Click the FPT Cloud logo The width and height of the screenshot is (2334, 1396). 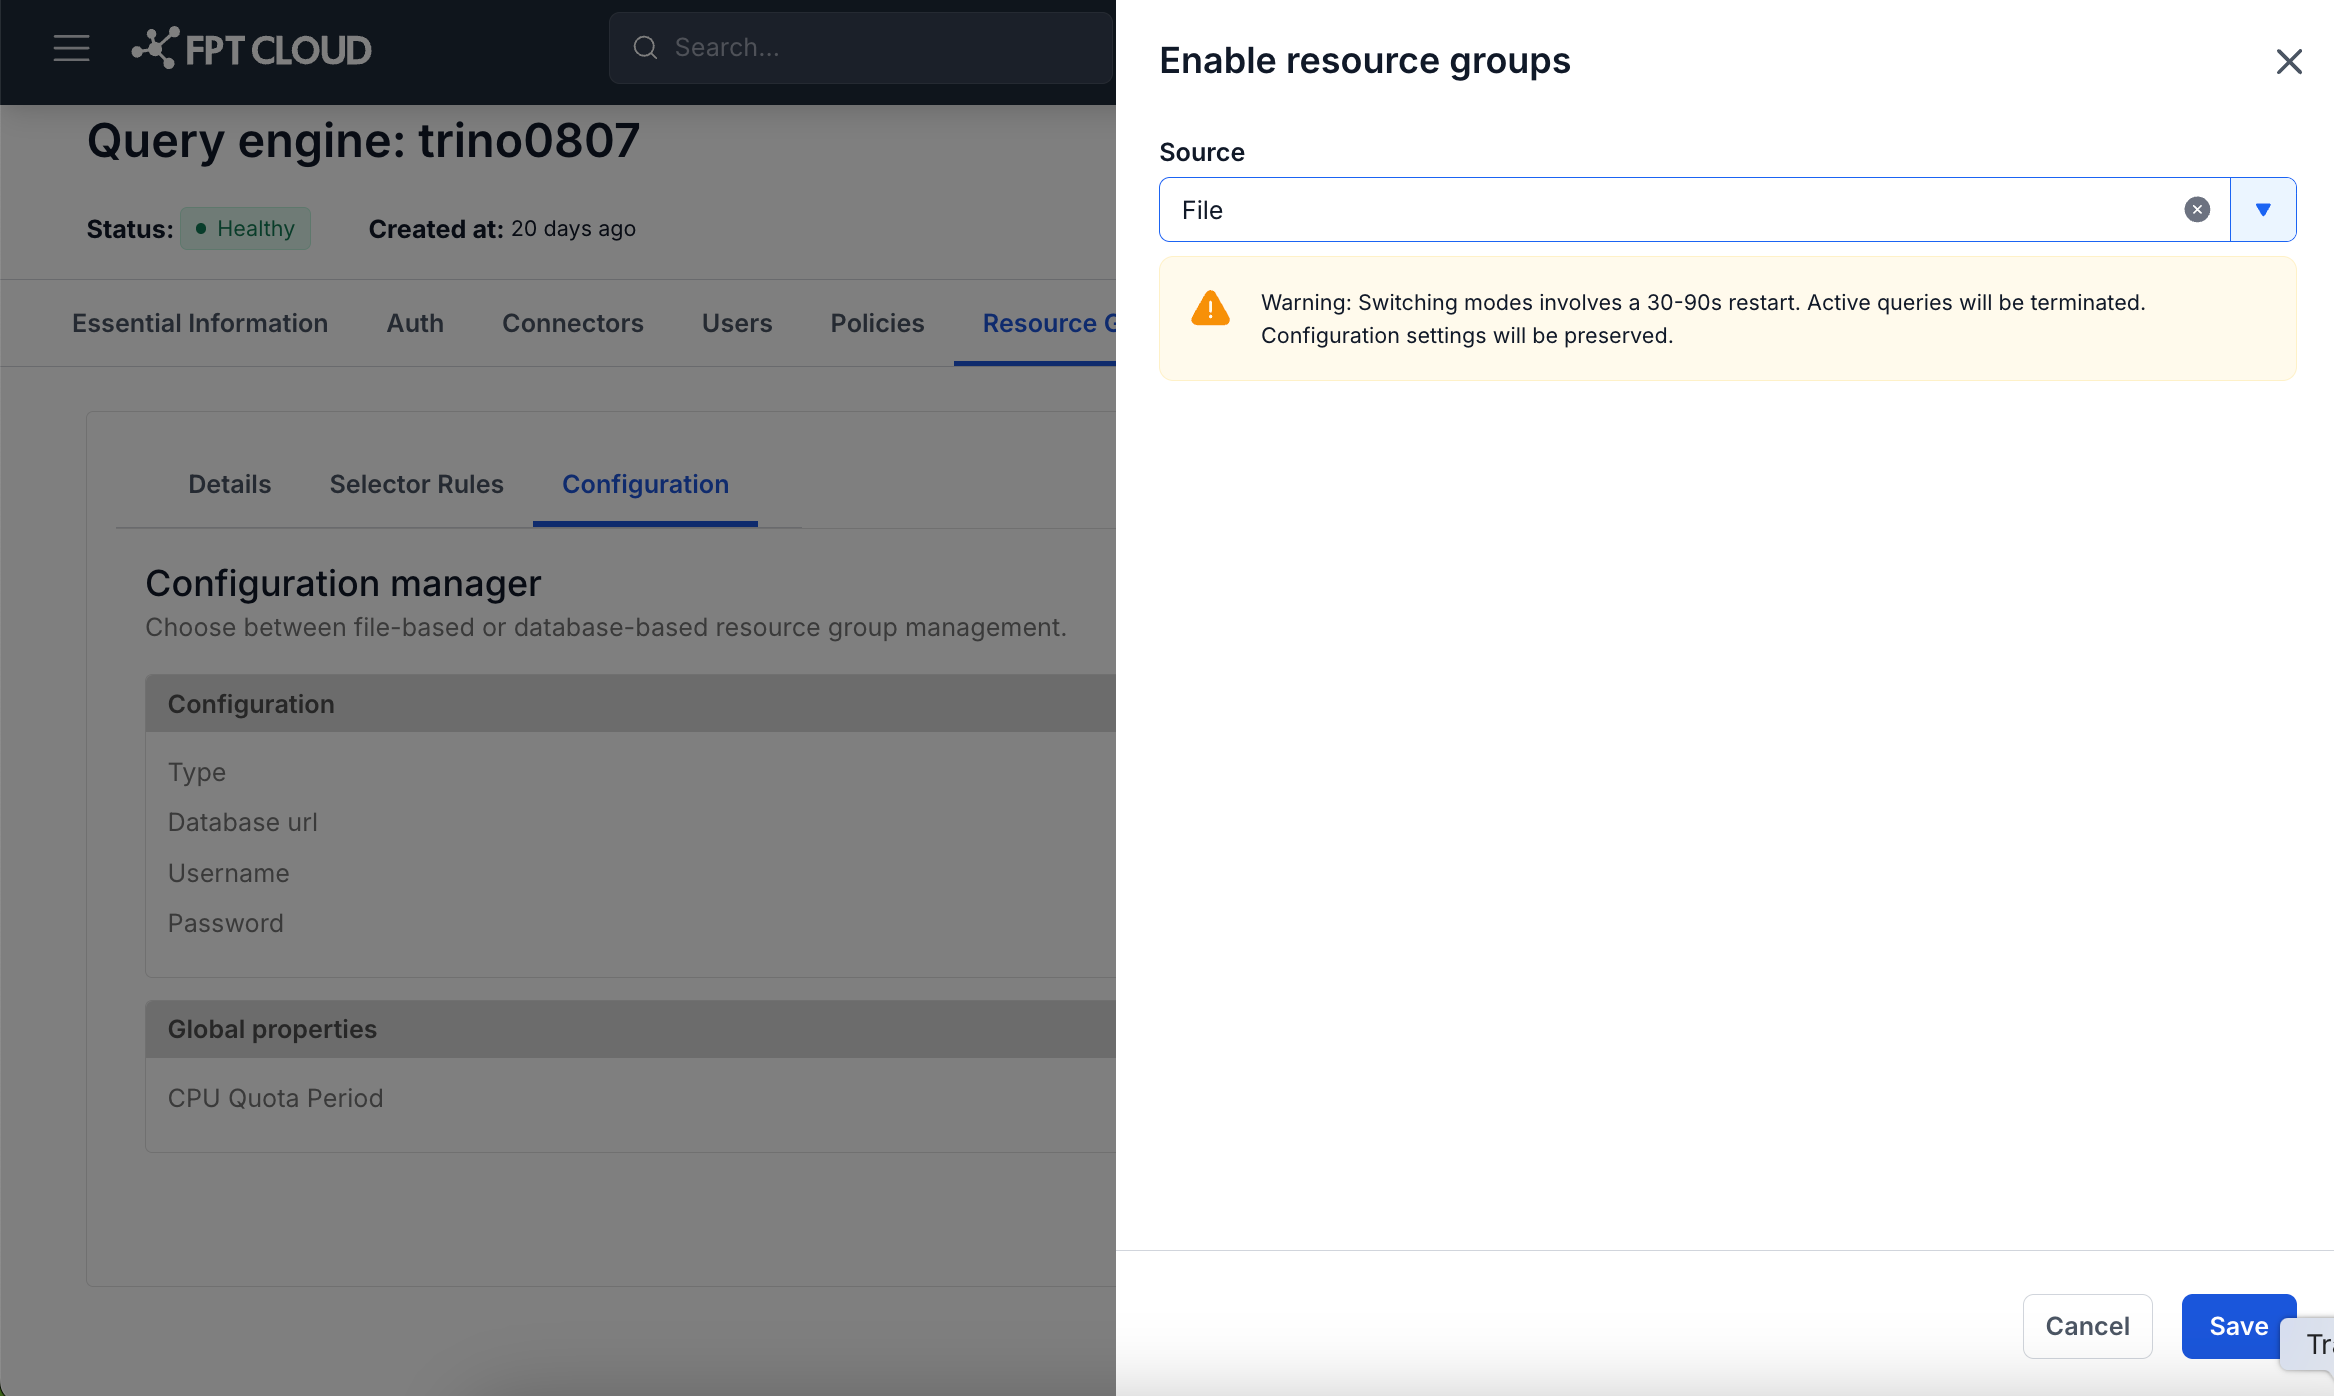coord(251,48)
